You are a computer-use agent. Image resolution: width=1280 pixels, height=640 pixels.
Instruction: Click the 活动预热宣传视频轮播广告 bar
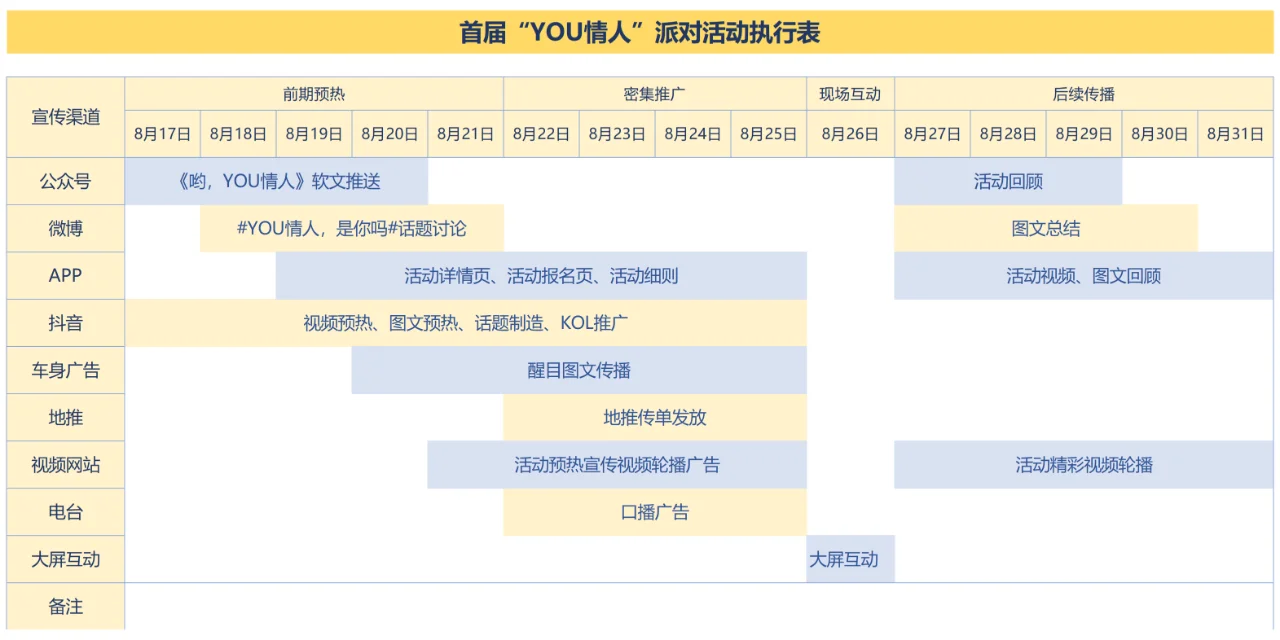(617, 465)
